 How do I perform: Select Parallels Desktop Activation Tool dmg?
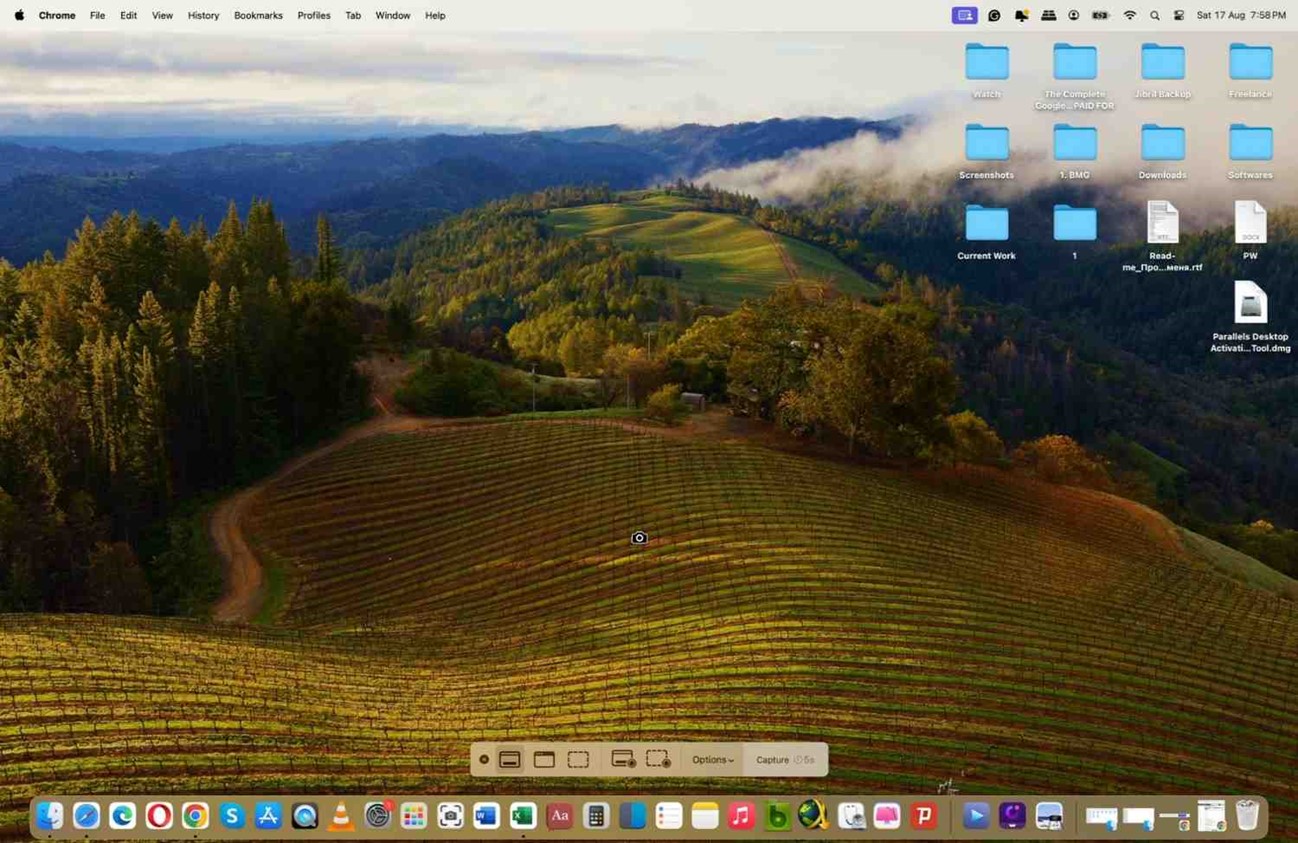[1251, 317]
